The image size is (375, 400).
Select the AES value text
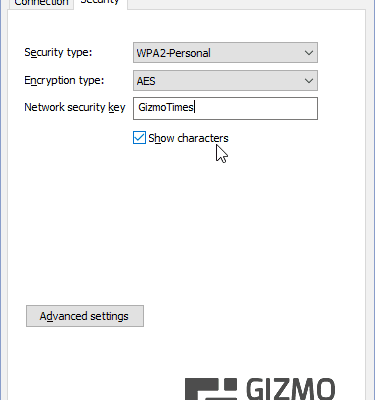coord(146,81)
